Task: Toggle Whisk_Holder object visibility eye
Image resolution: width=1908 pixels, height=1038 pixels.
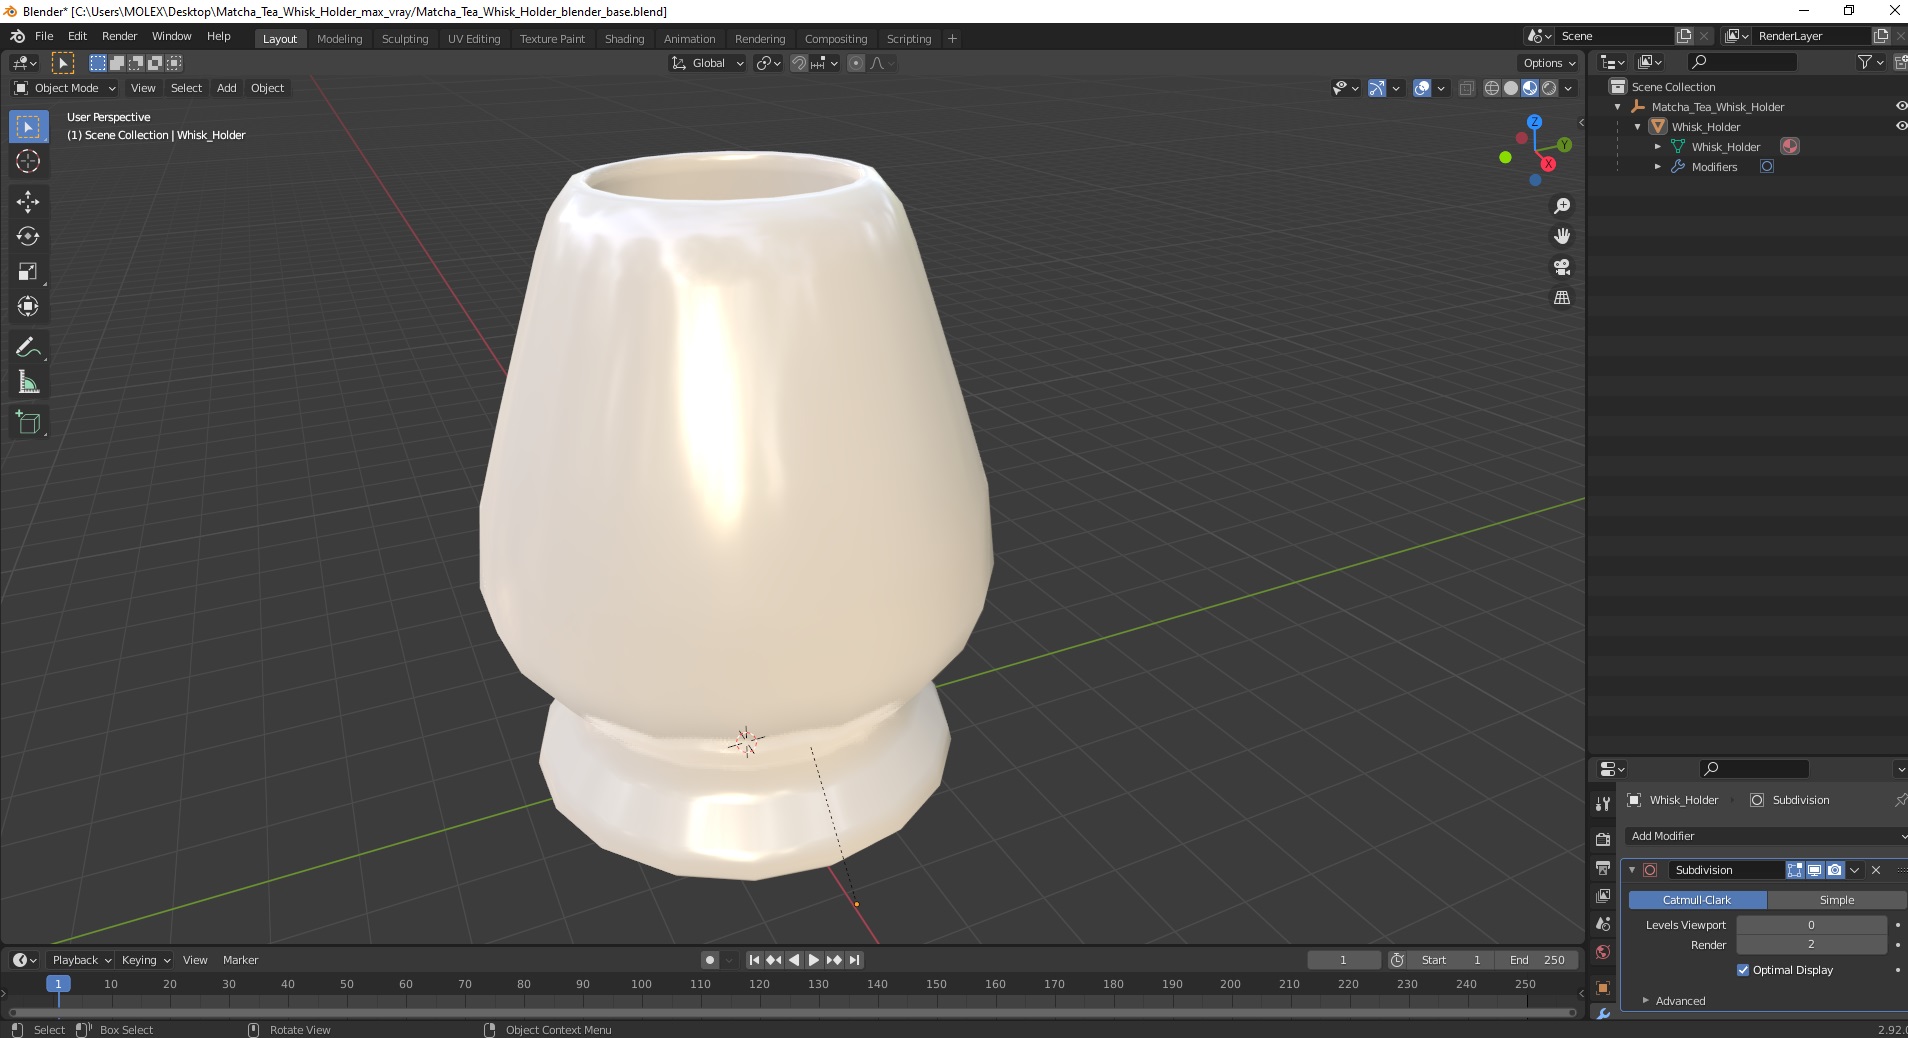Action: click(1900, 126)
